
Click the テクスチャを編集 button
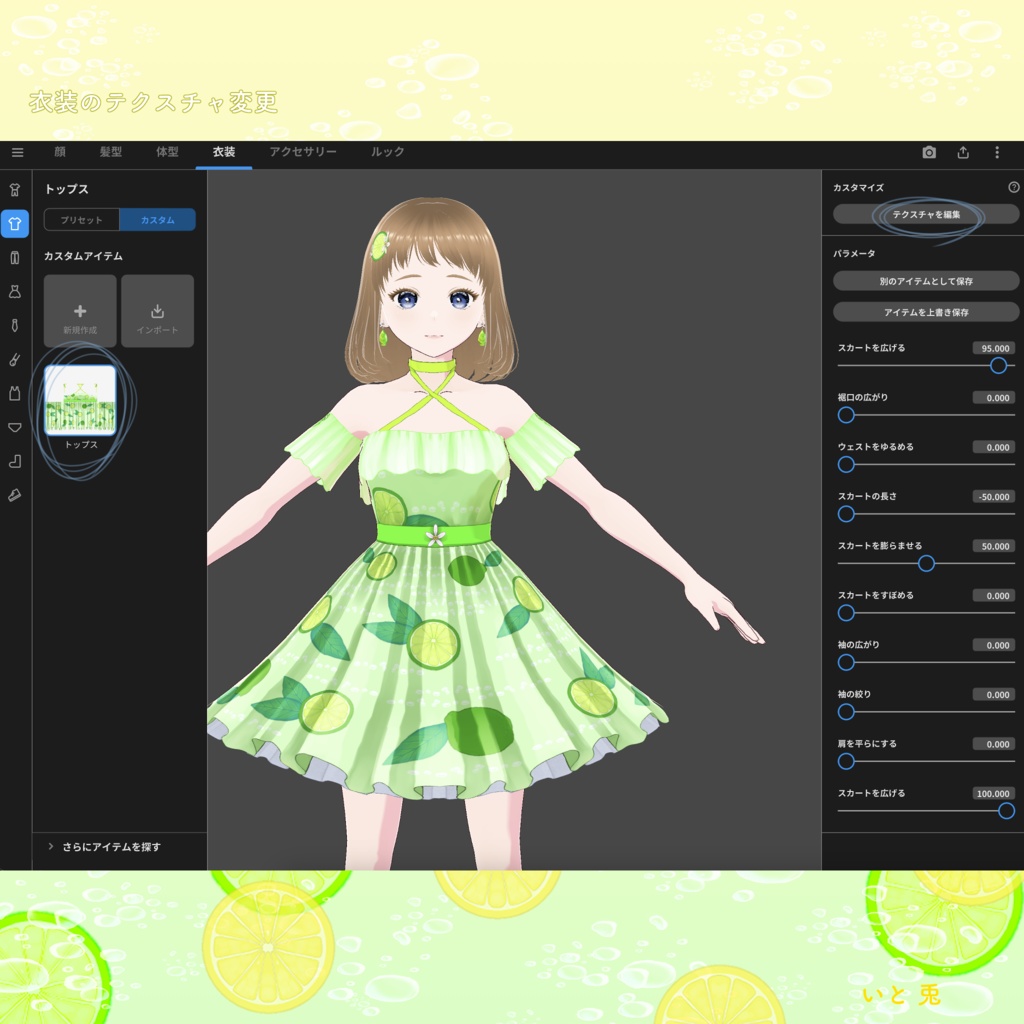pyautogui.click(x=926, y=214)
